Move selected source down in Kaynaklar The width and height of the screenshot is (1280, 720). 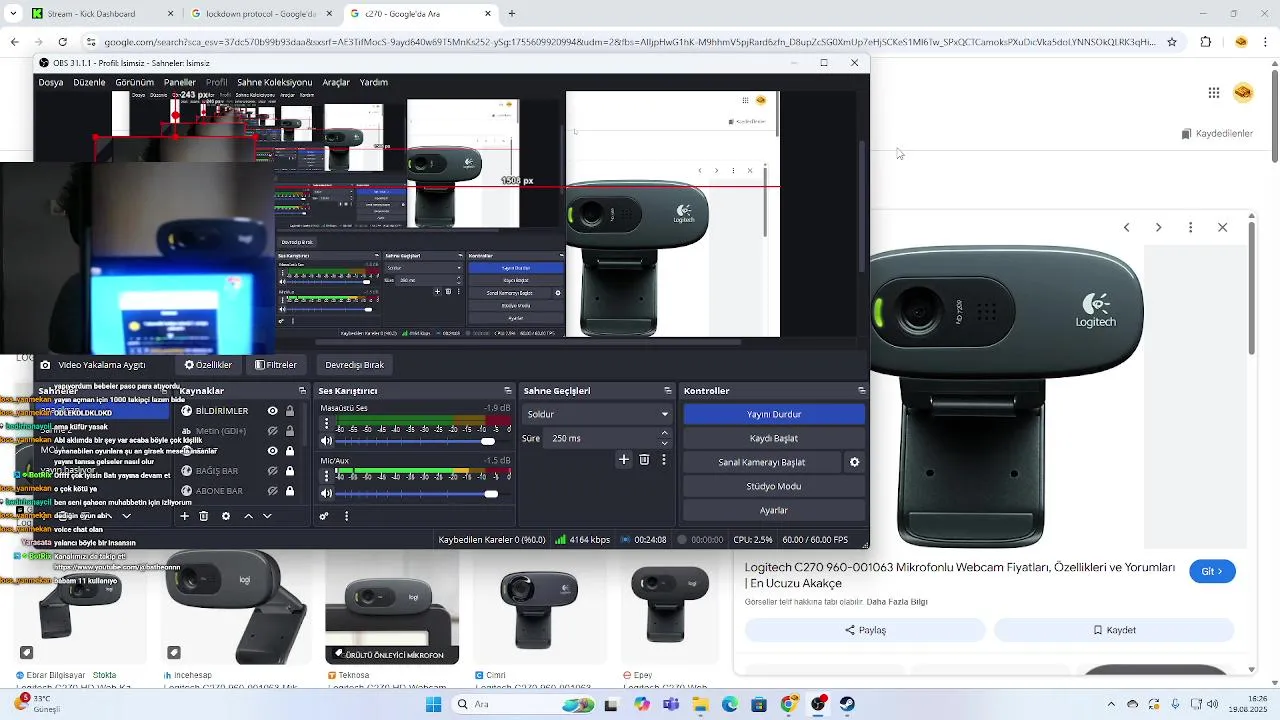(267, 516)
